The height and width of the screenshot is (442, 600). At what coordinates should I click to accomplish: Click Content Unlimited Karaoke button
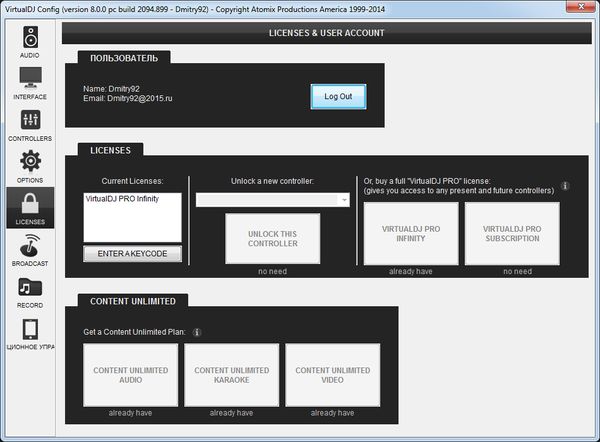click(232, 375)
